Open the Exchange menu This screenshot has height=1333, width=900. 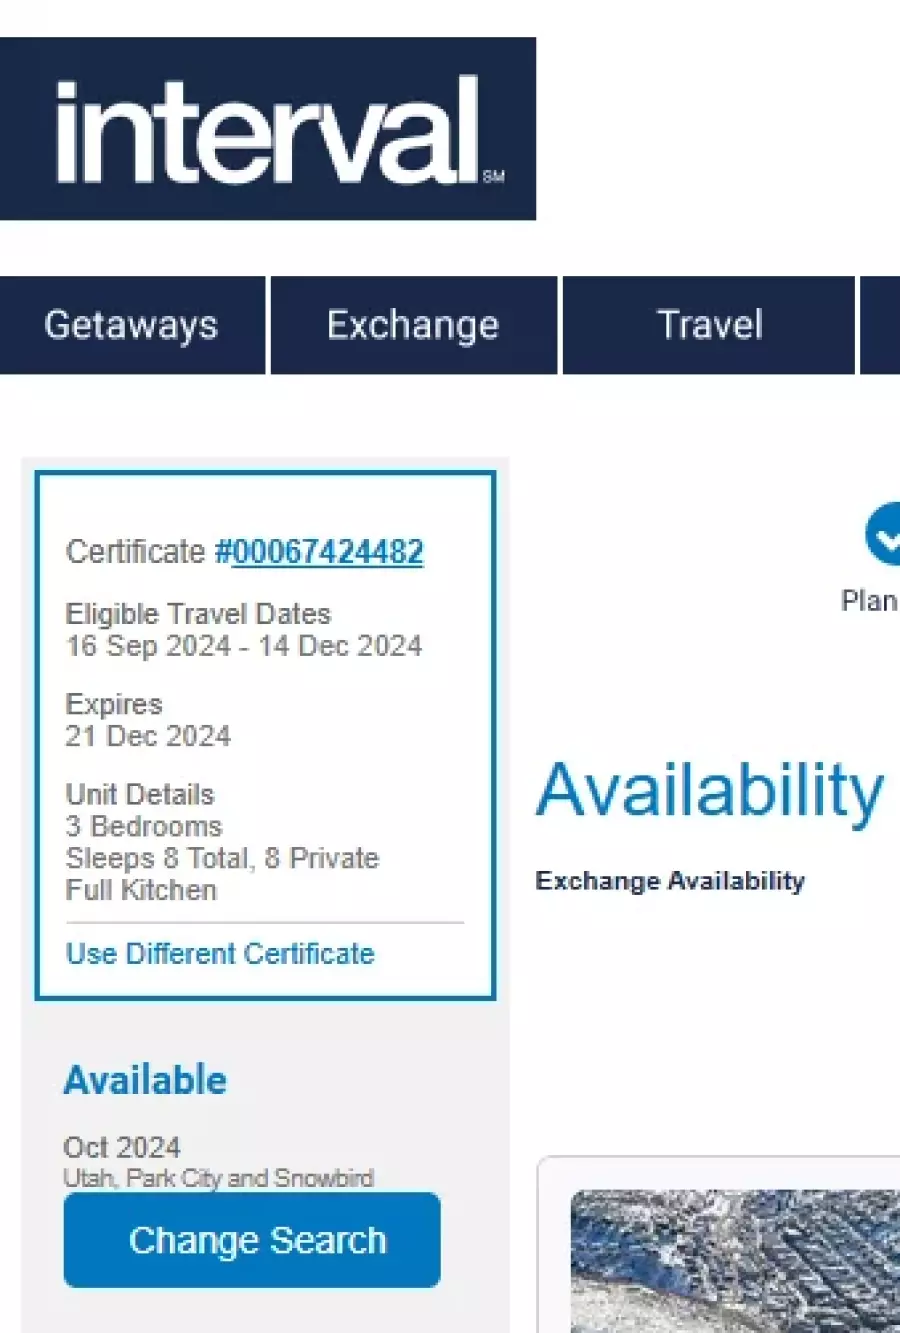(x=413, y=326)
